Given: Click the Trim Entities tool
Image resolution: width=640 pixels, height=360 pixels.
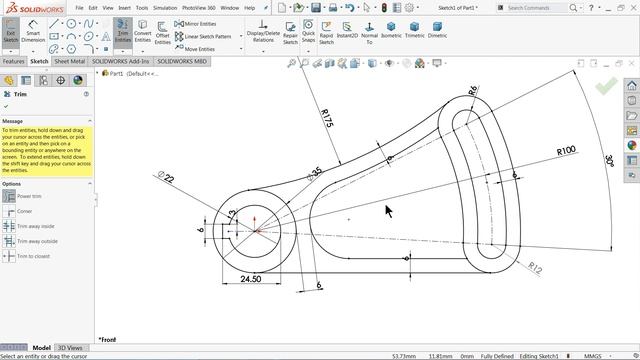Looking at the screenshot, I should pyautogui.click(x=122, y=31).
